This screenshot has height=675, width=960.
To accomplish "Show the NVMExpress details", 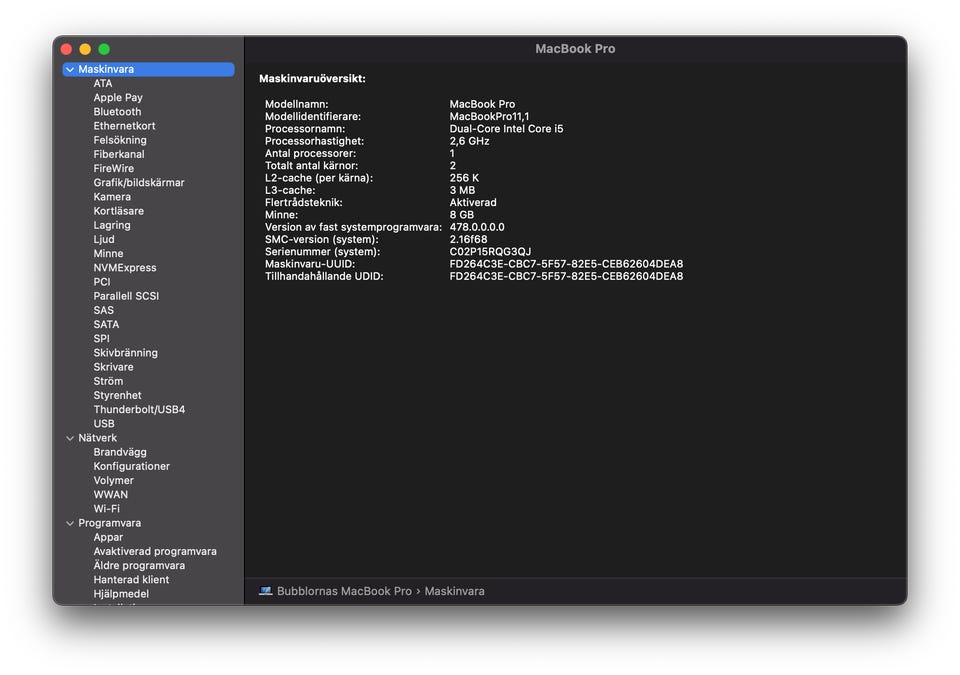I will pyautogui.click(x=125, y=268).
